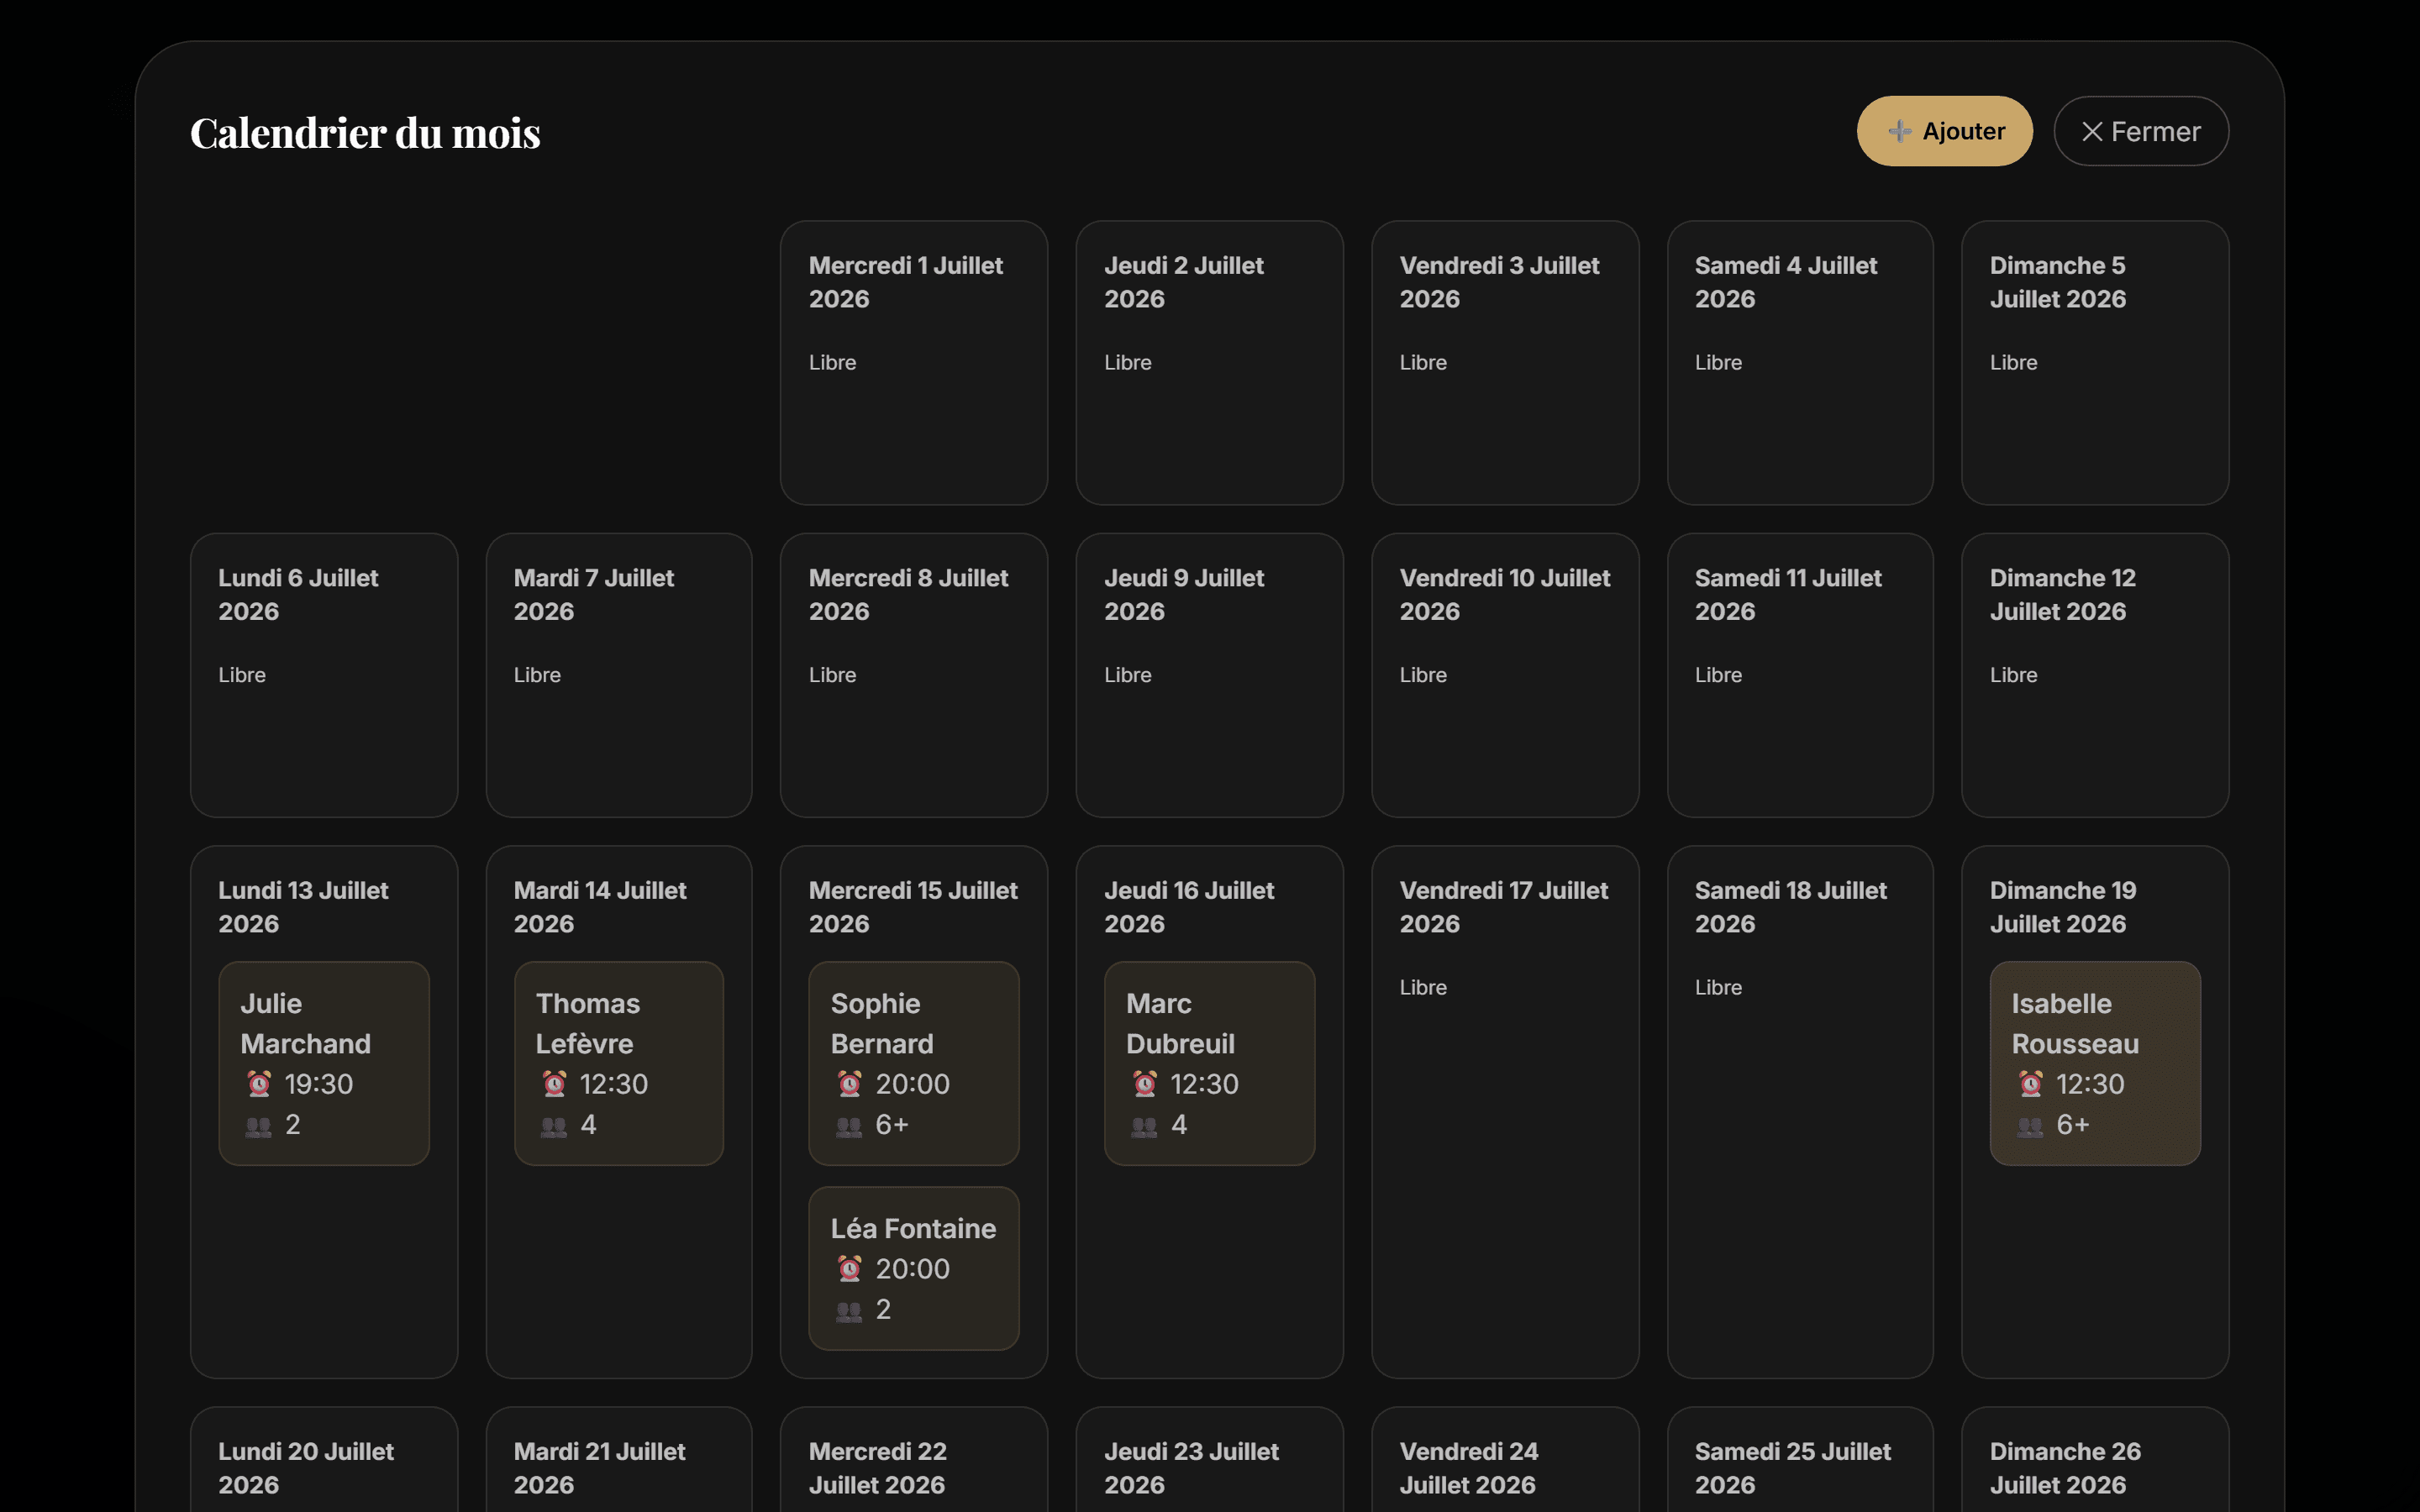Click the 6+ guest count for Isabelle Rousseau
The width and height of the screenshot is (2420, 1512).
(2073, 1125)
